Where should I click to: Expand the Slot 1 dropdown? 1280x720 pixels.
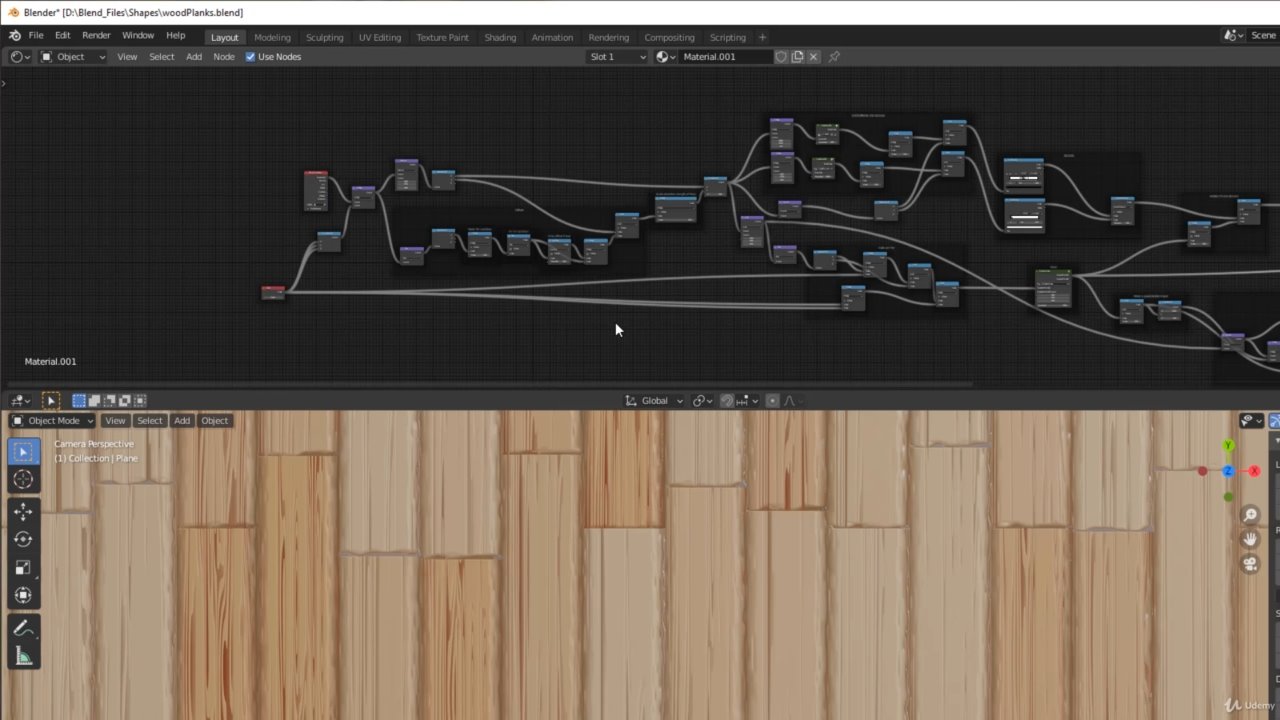(617, 57)
